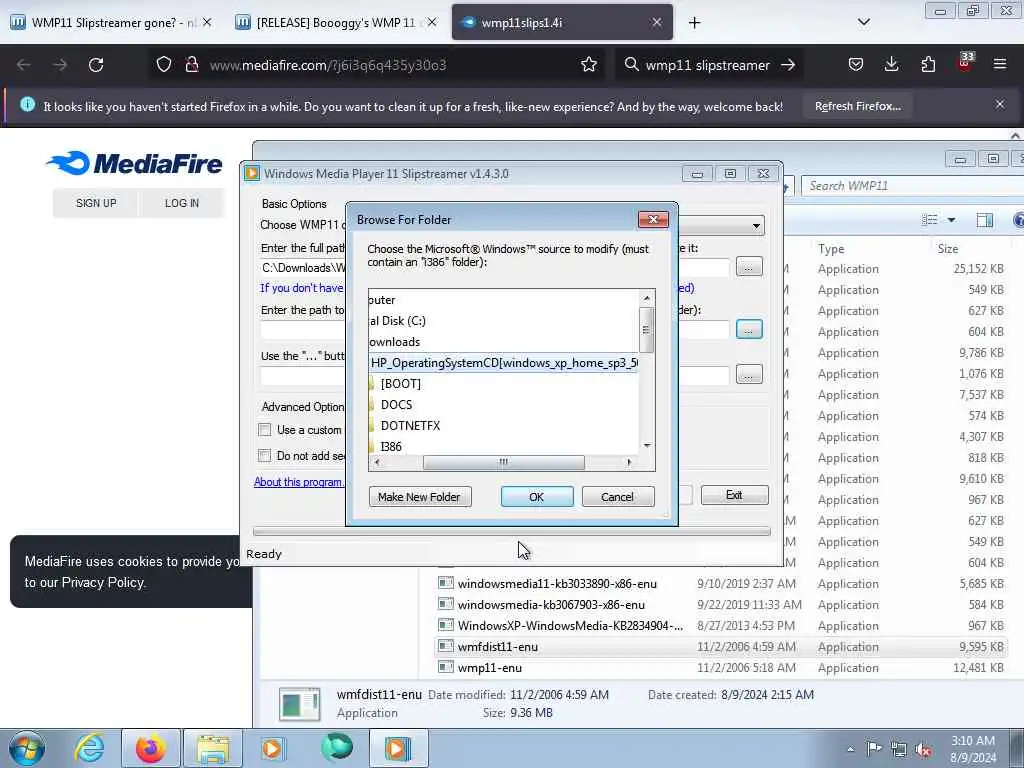
Task: Select the [BOOT] folder
Action: click(400, 383)
